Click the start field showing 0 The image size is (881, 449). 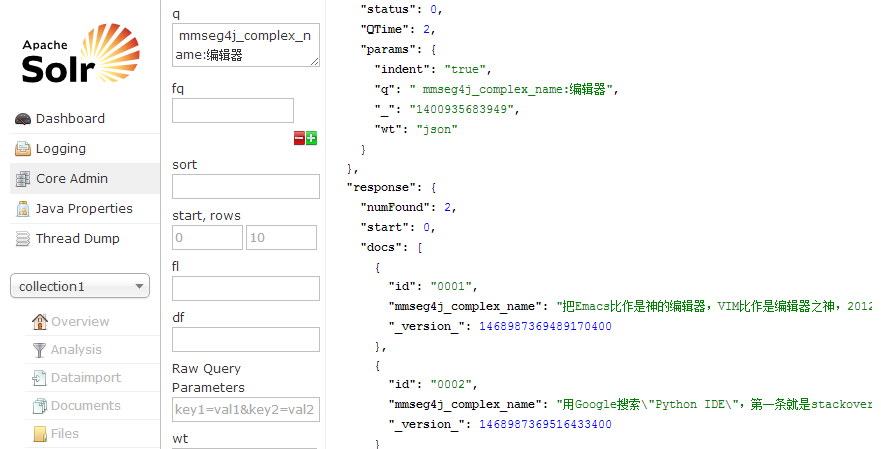207,237
